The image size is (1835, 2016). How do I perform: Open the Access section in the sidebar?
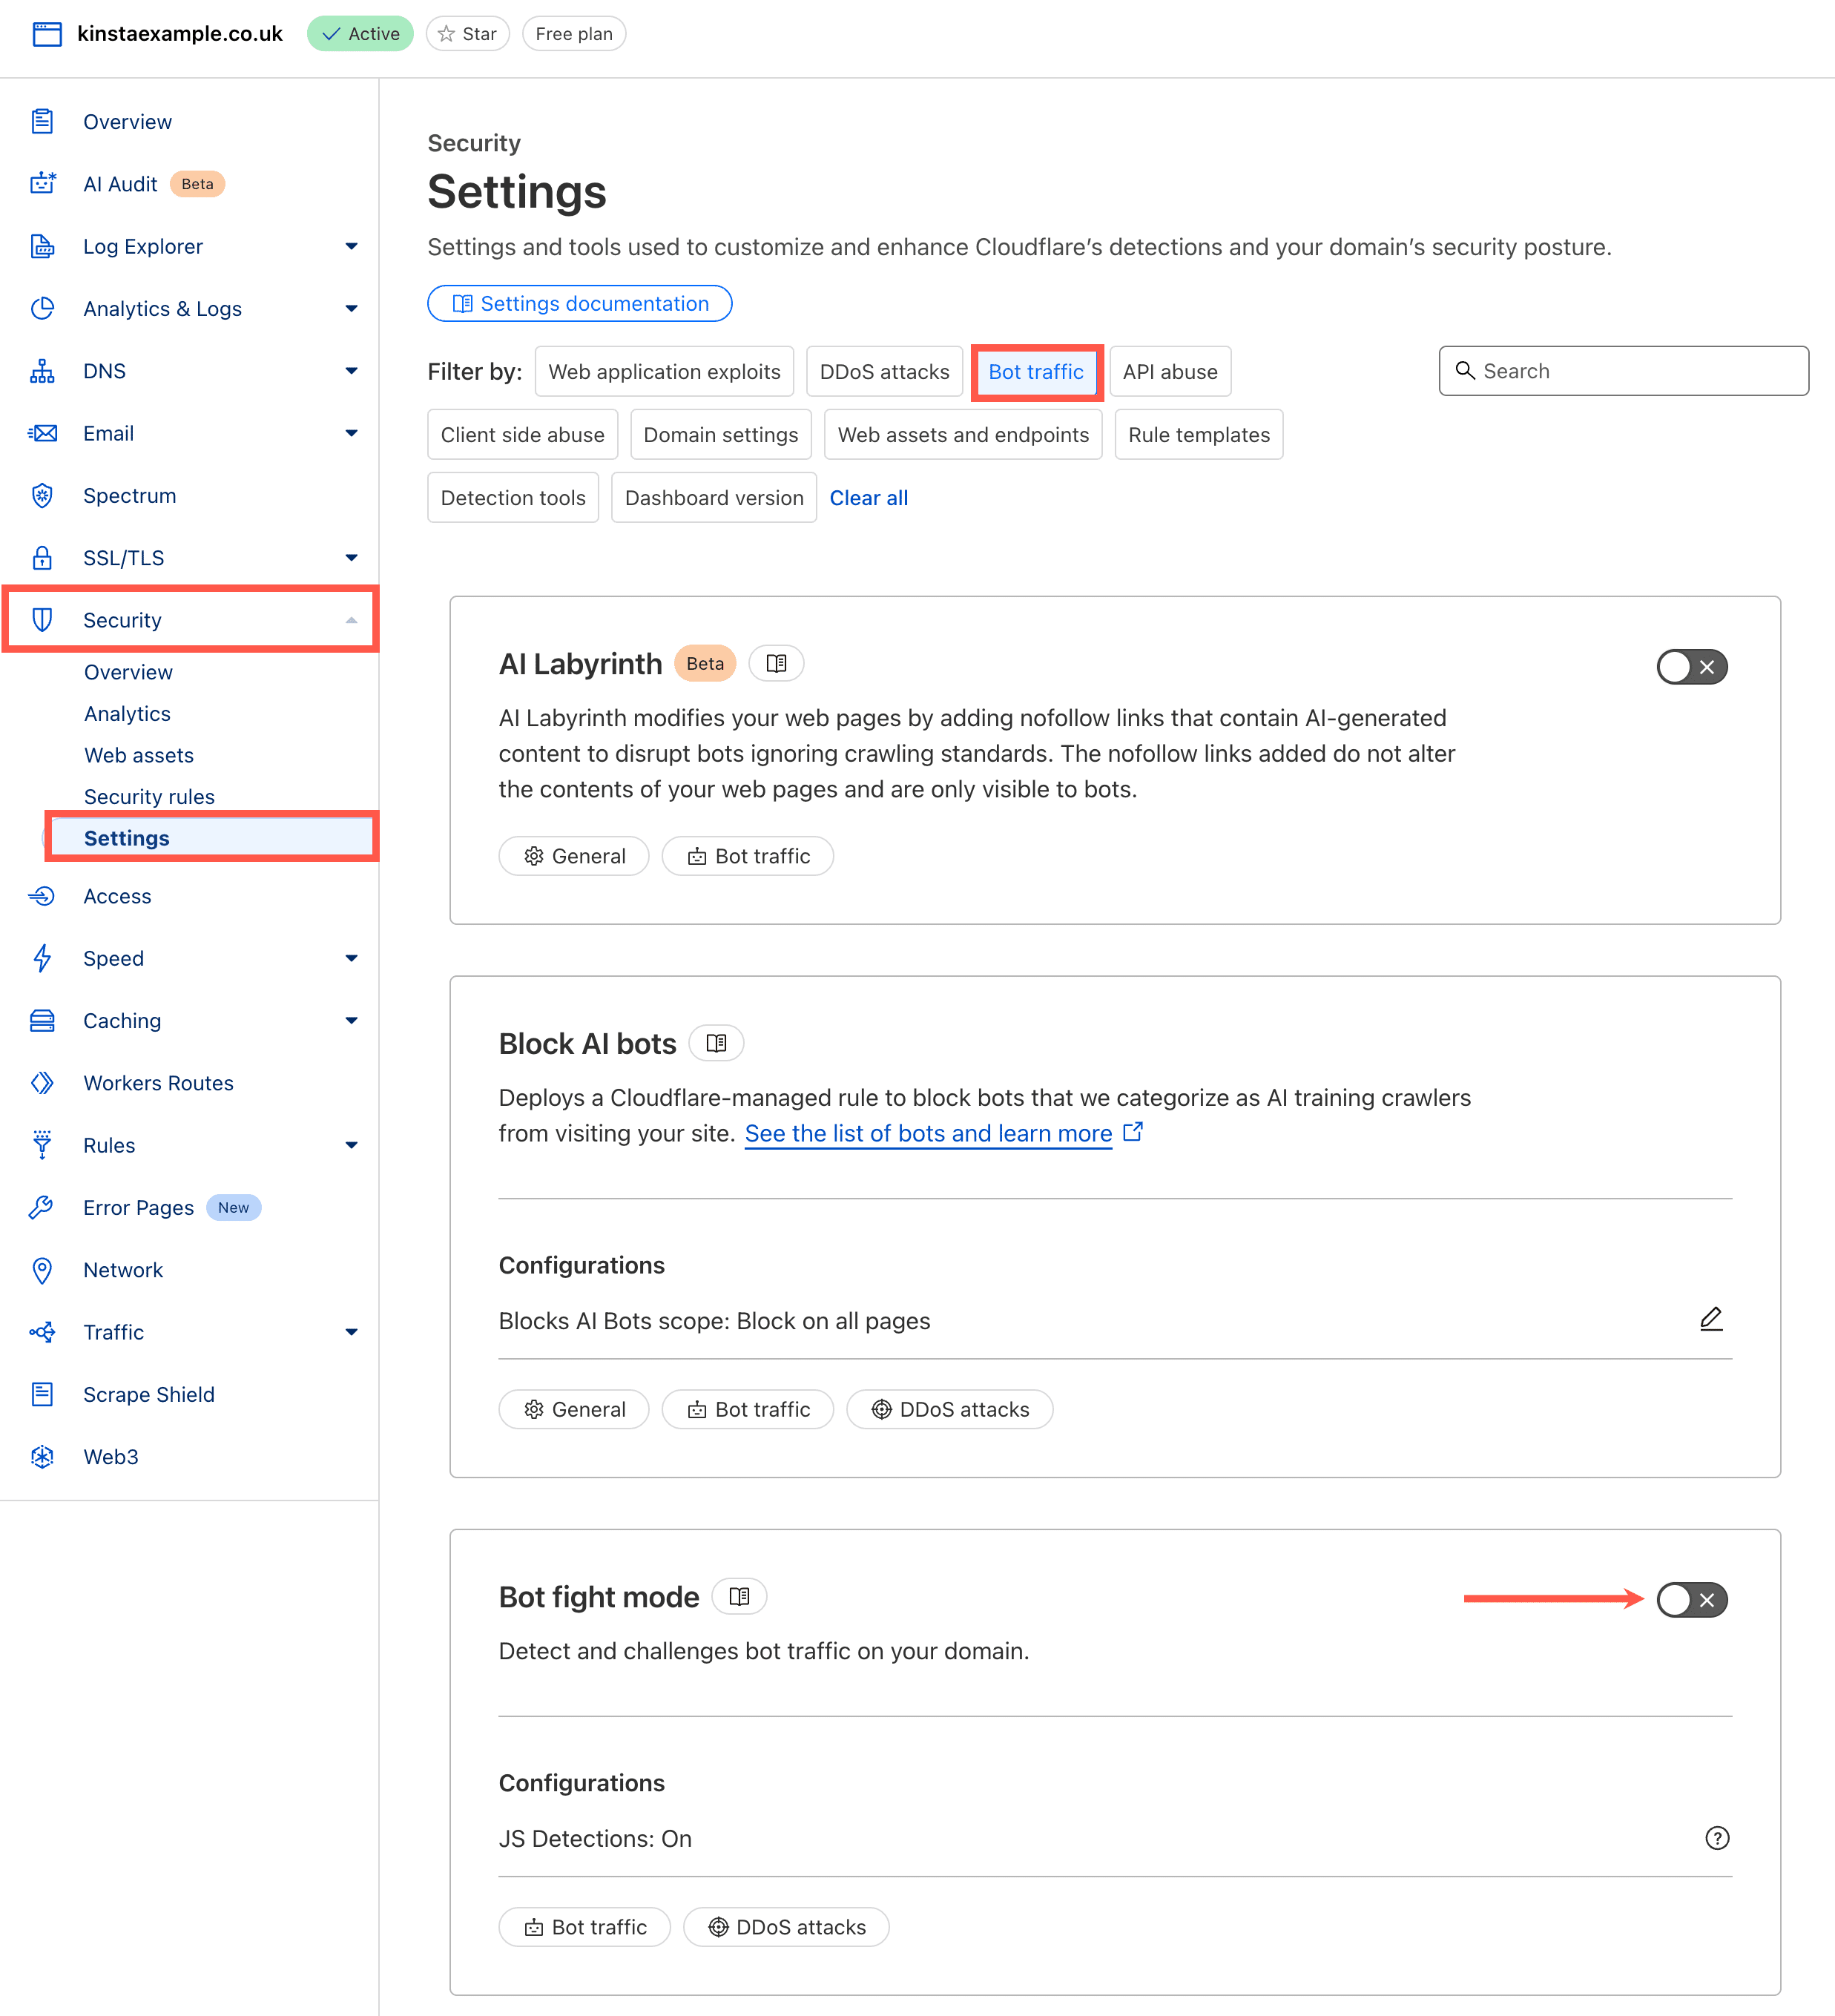(x=117, y=896)
